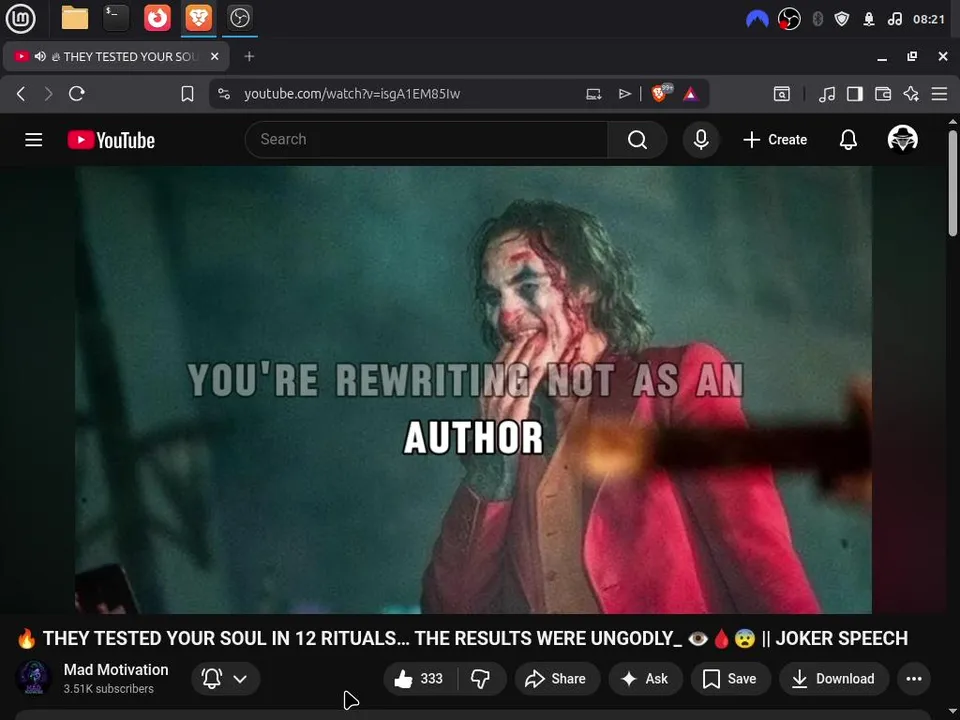Switch to Brave browser in panel
960x720 pixels.
coord(198,18)
